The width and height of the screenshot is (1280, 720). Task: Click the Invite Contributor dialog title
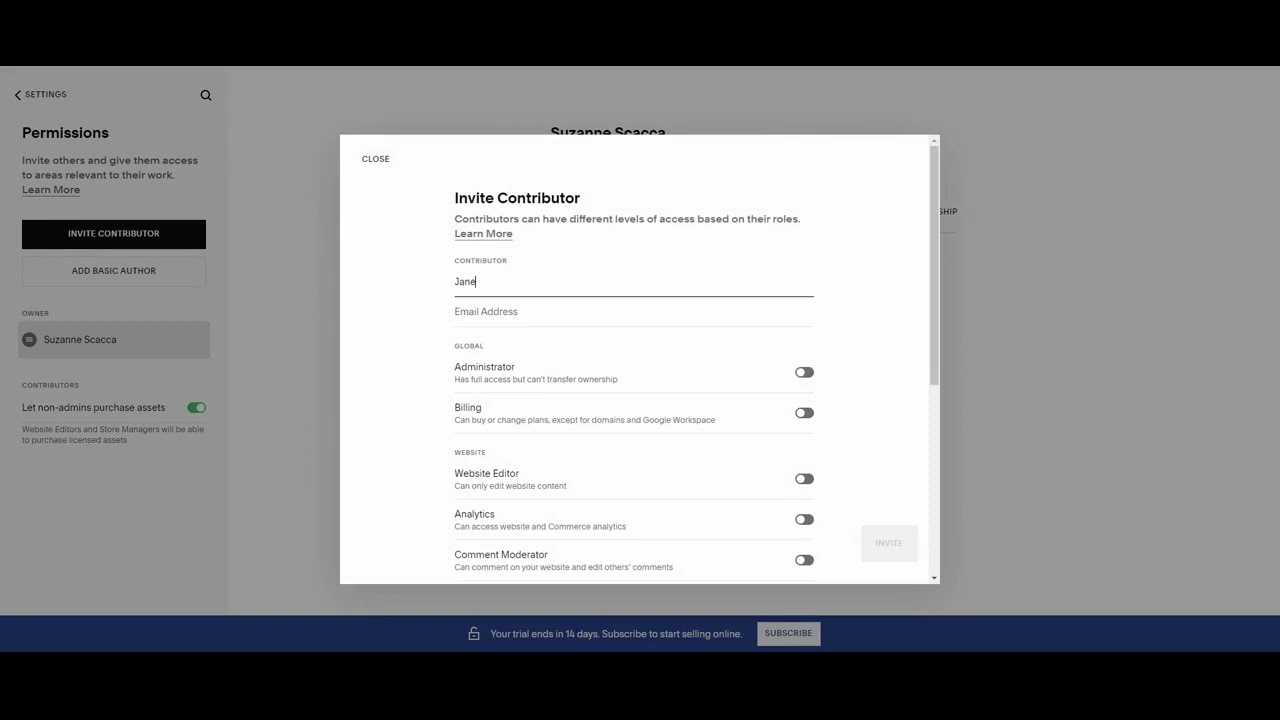[517, 198]
